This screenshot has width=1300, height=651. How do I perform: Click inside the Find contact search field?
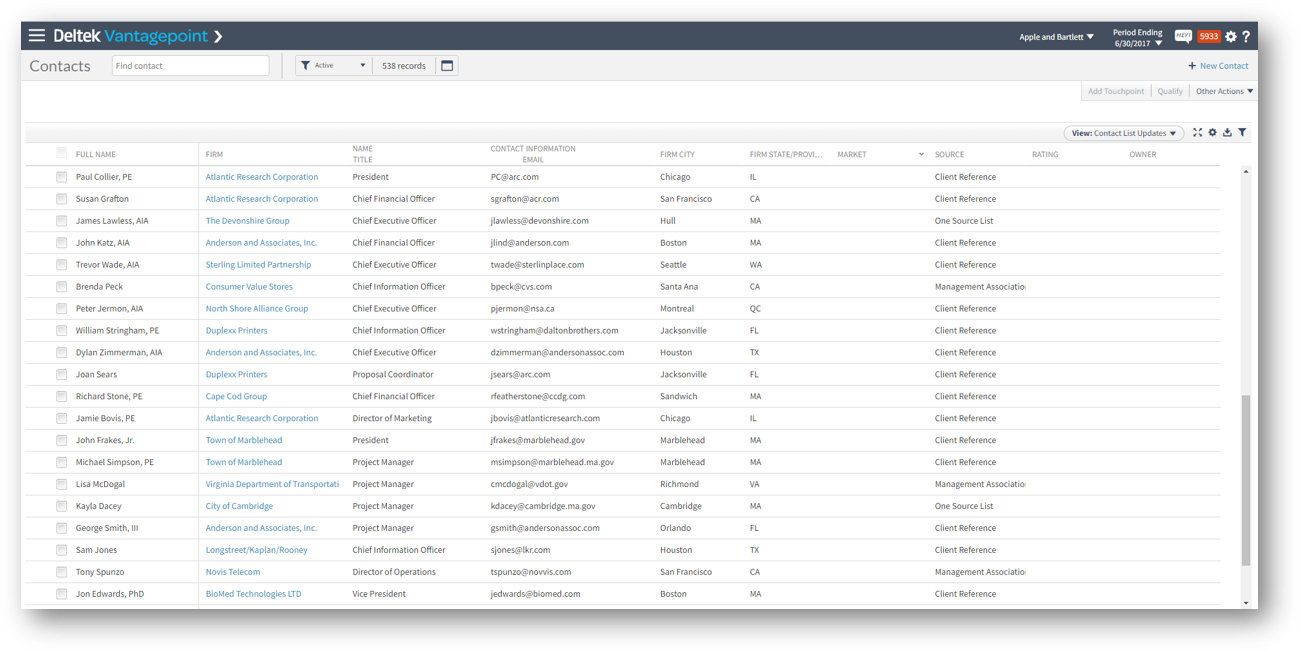pyautogui.click(x=190, y=64)
